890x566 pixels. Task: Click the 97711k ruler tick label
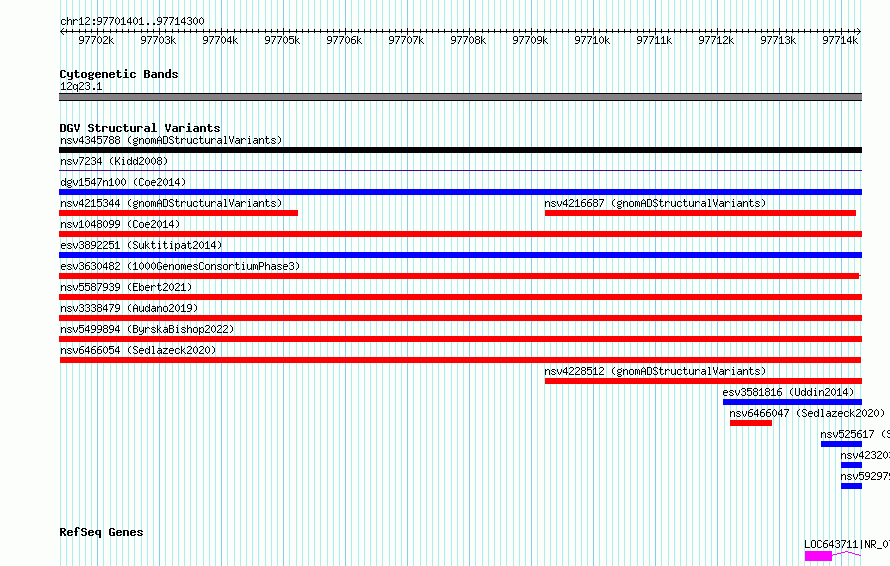pos(654,40)
